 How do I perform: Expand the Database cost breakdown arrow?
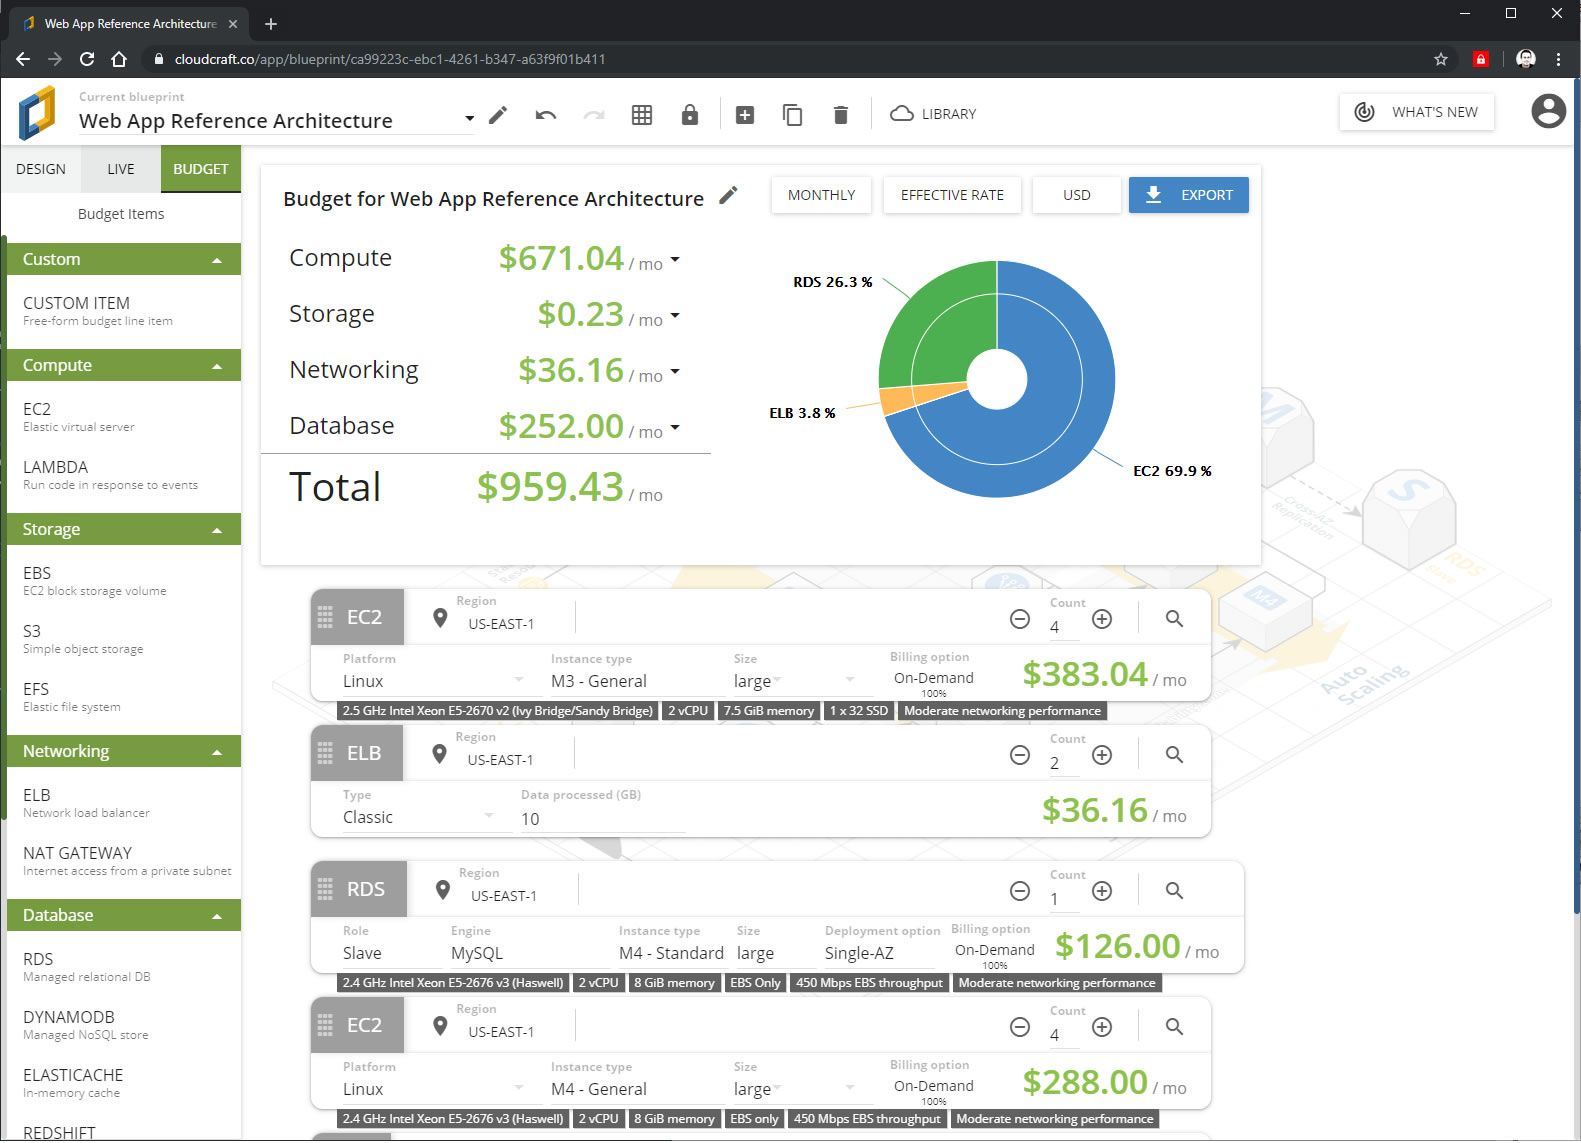click(675, 428)
